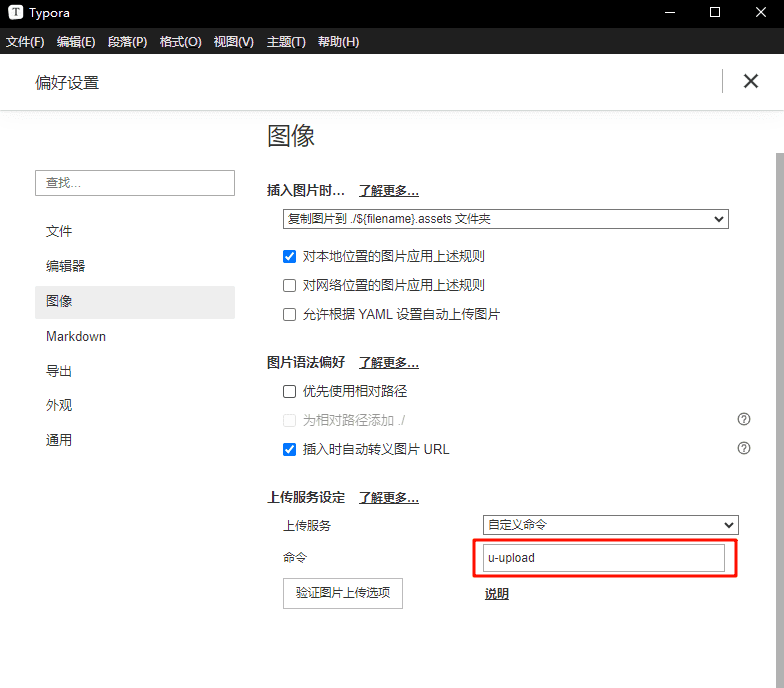
Task: Open the 主题(T) menu
Action: tap(286, 42)
